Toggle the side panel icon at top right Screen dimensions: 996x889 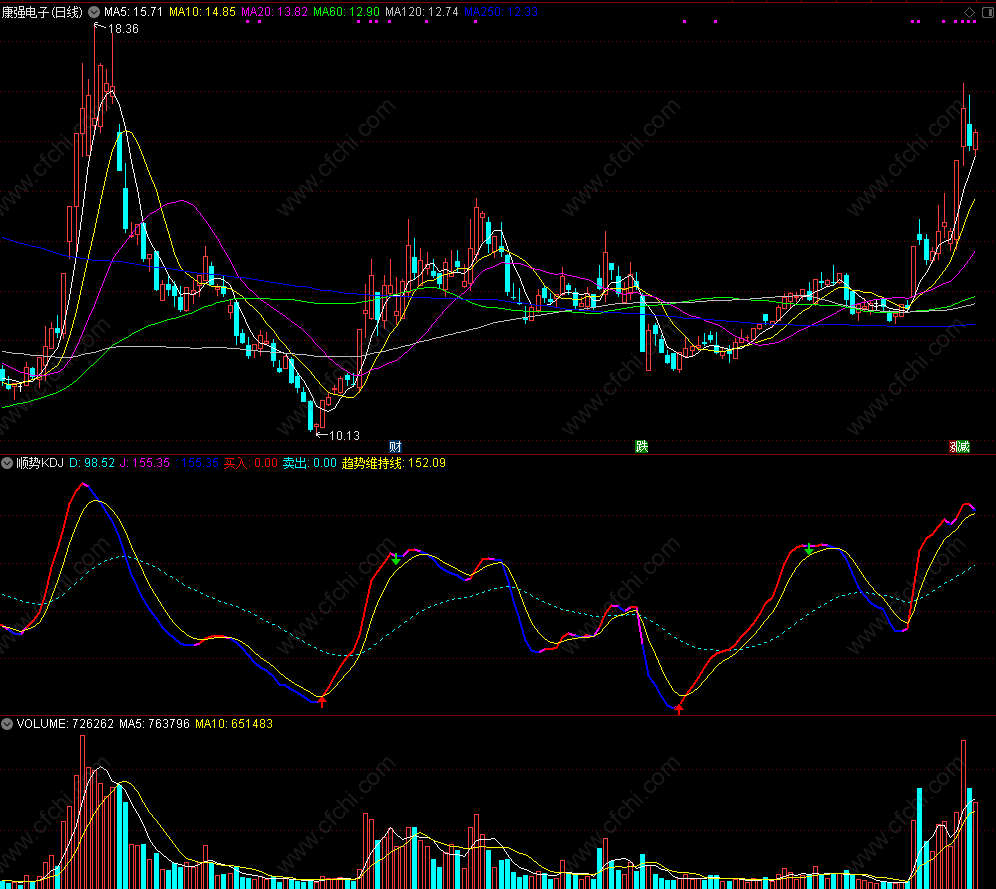987,12
